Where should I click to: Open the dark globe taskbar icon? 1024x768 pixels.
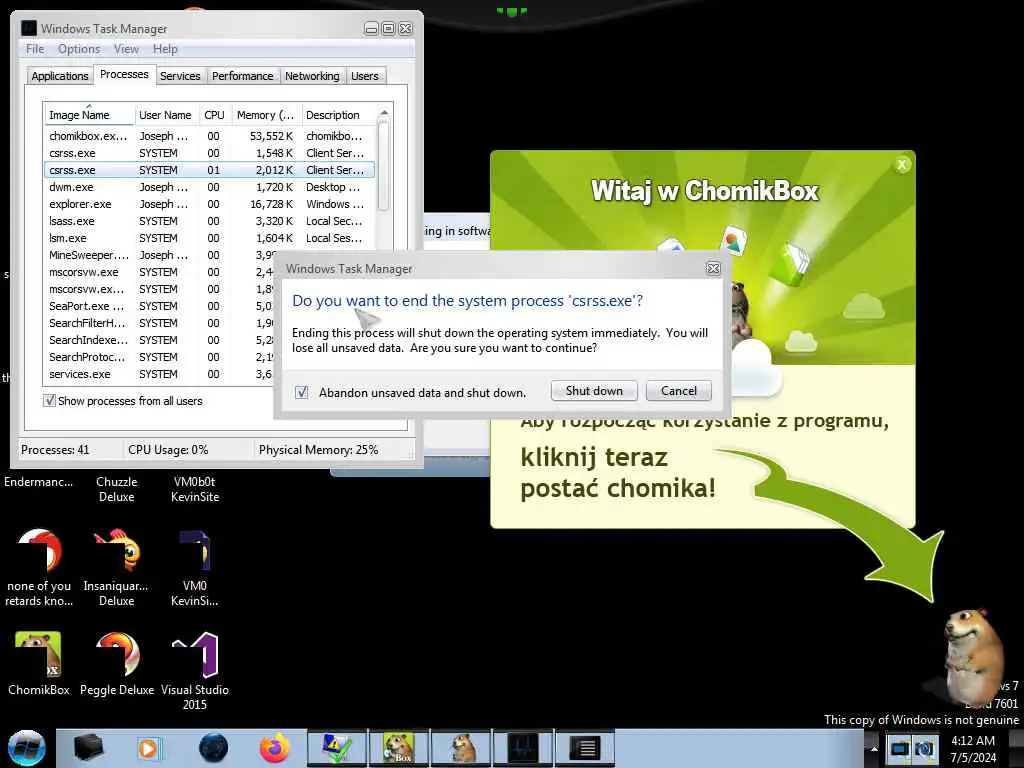pos(213,748)
